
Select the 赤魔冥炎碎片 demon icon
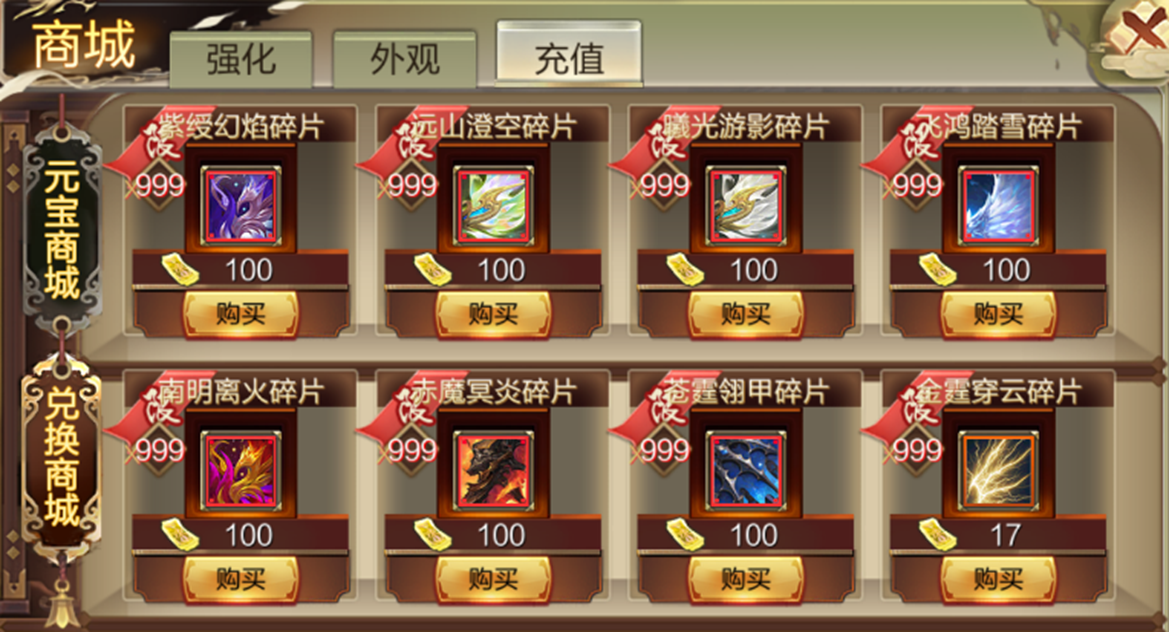tap(494, 470)
